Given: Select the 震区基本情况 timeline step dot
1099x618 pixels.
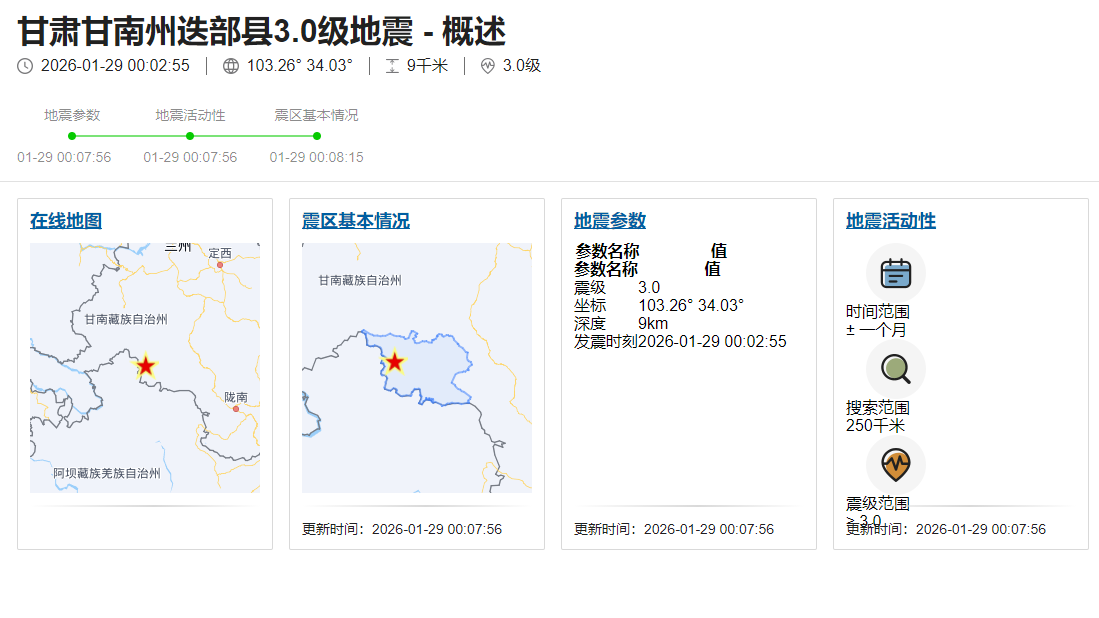Looking at the screenshot, I should [x=317, y=136].
